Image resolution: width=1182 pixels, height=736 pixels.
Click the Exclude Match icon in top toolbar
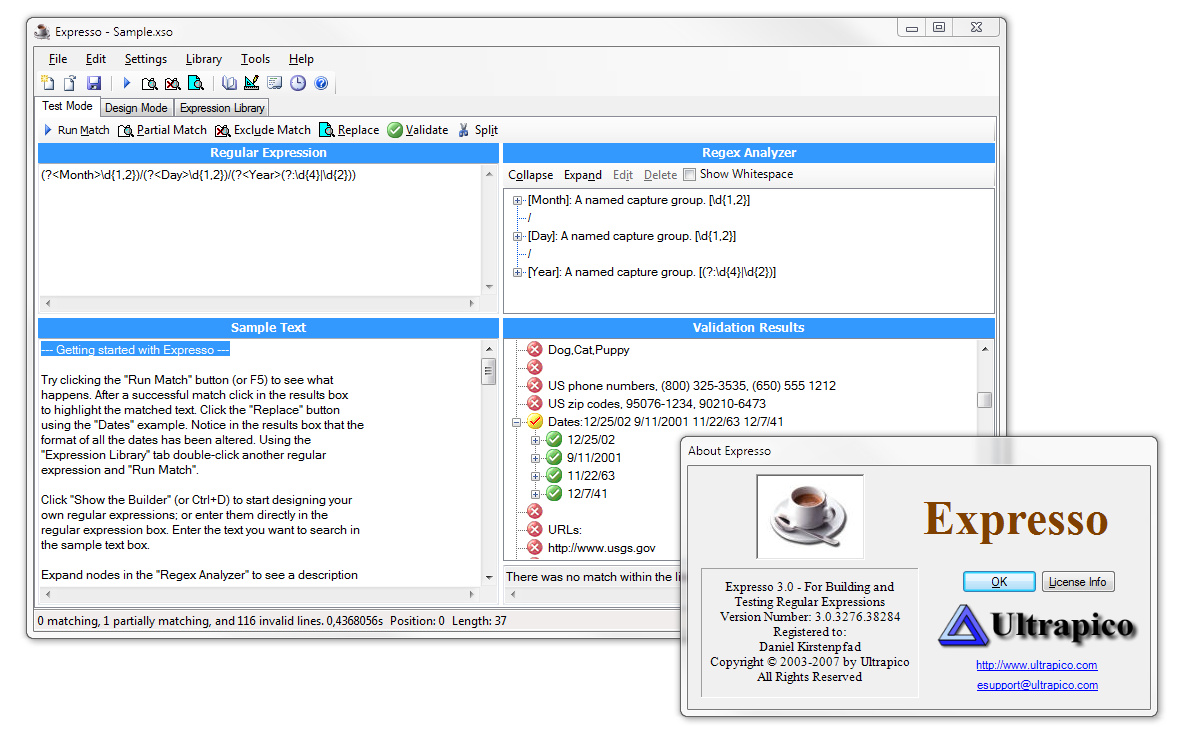[x=173, y=83]
